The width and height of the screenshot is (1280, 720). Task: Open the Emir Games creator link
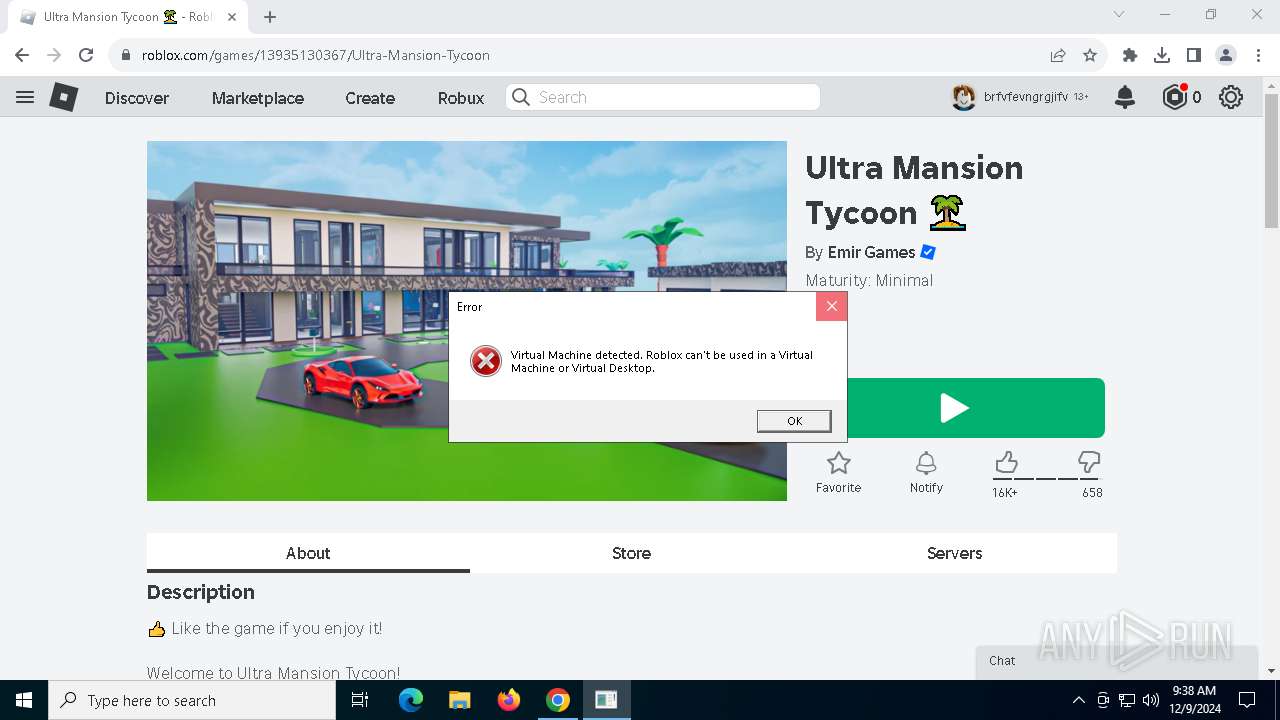coord(871,252)
